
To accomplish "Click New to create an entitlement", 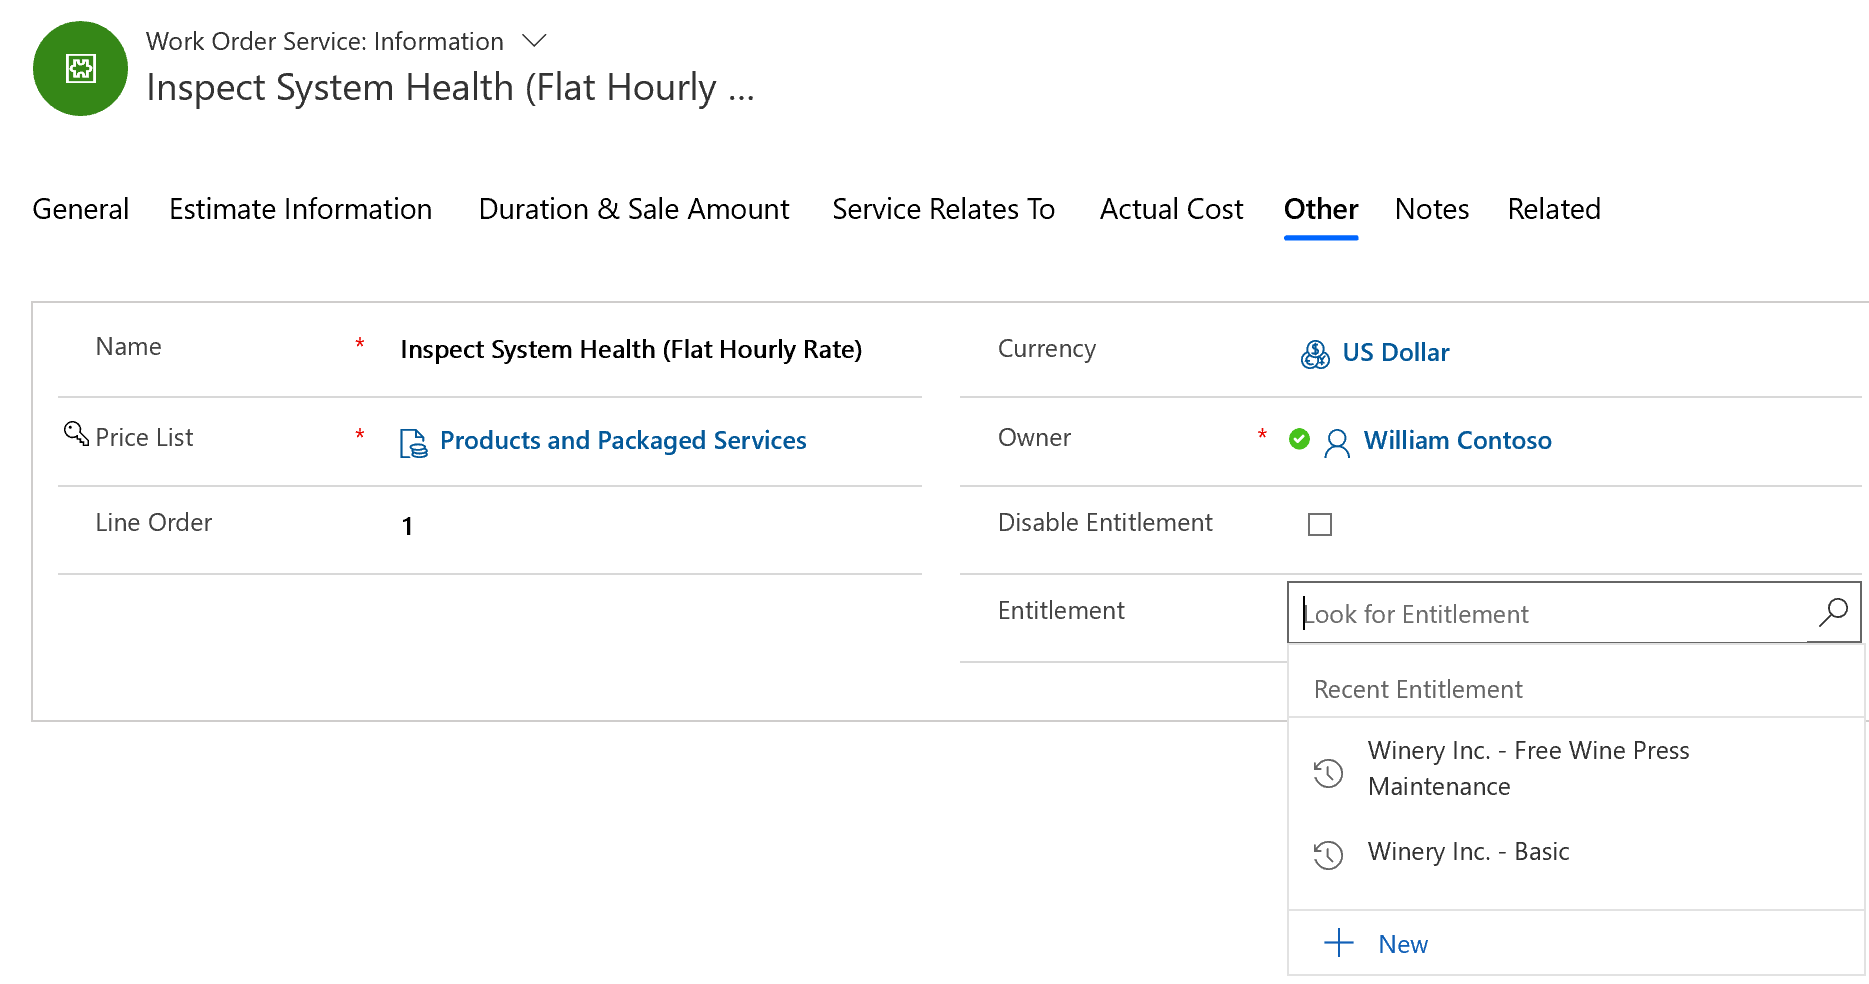I will click(1403, 944).
